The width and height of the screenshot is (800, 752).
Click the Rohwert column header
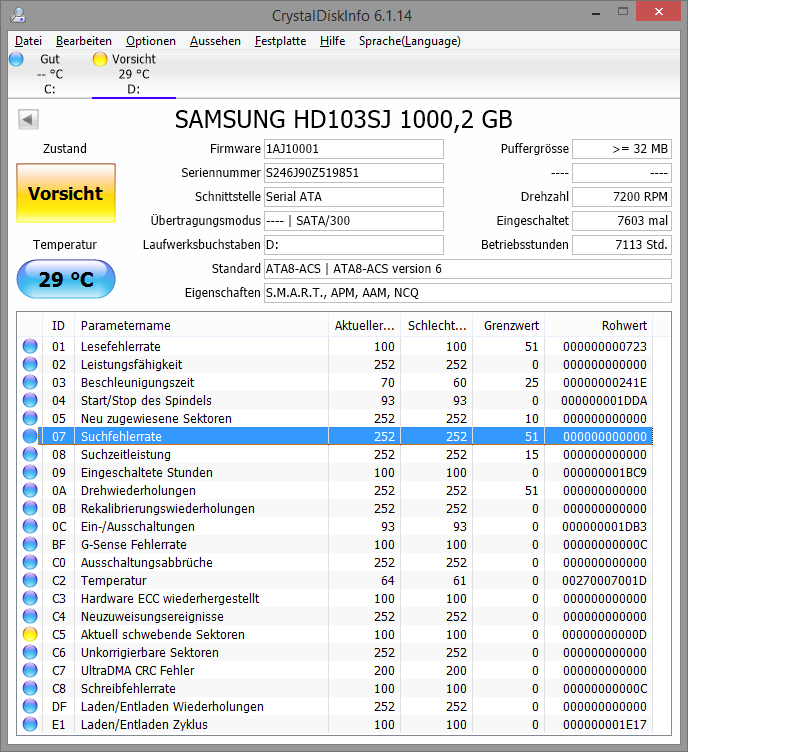(598, 325)
